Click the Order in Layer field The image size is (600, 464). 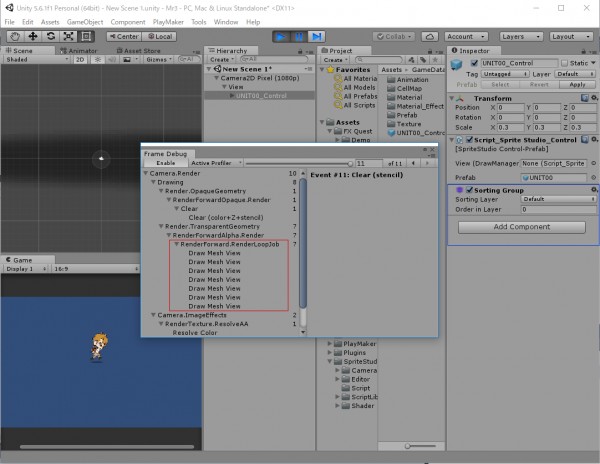(557, 210)
